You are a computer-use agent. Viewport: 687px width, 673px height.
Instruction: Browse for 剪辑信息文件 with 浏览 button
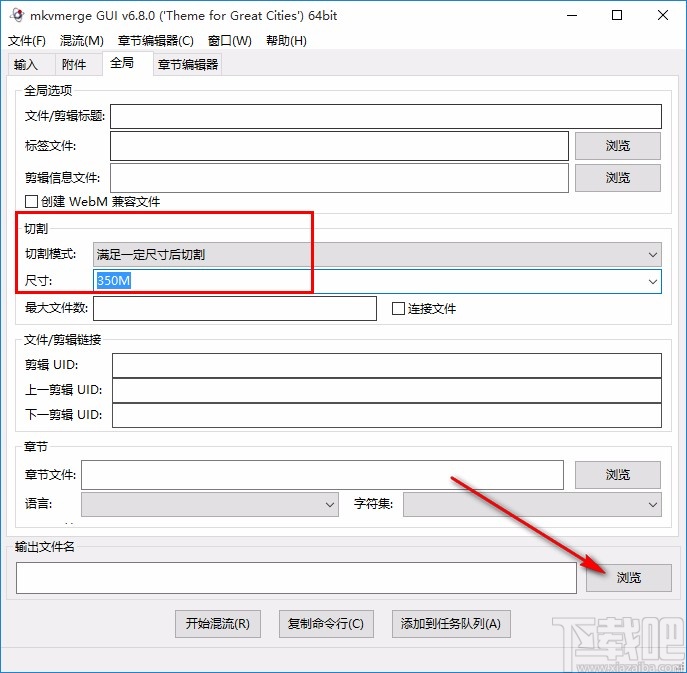pos(617,178)
